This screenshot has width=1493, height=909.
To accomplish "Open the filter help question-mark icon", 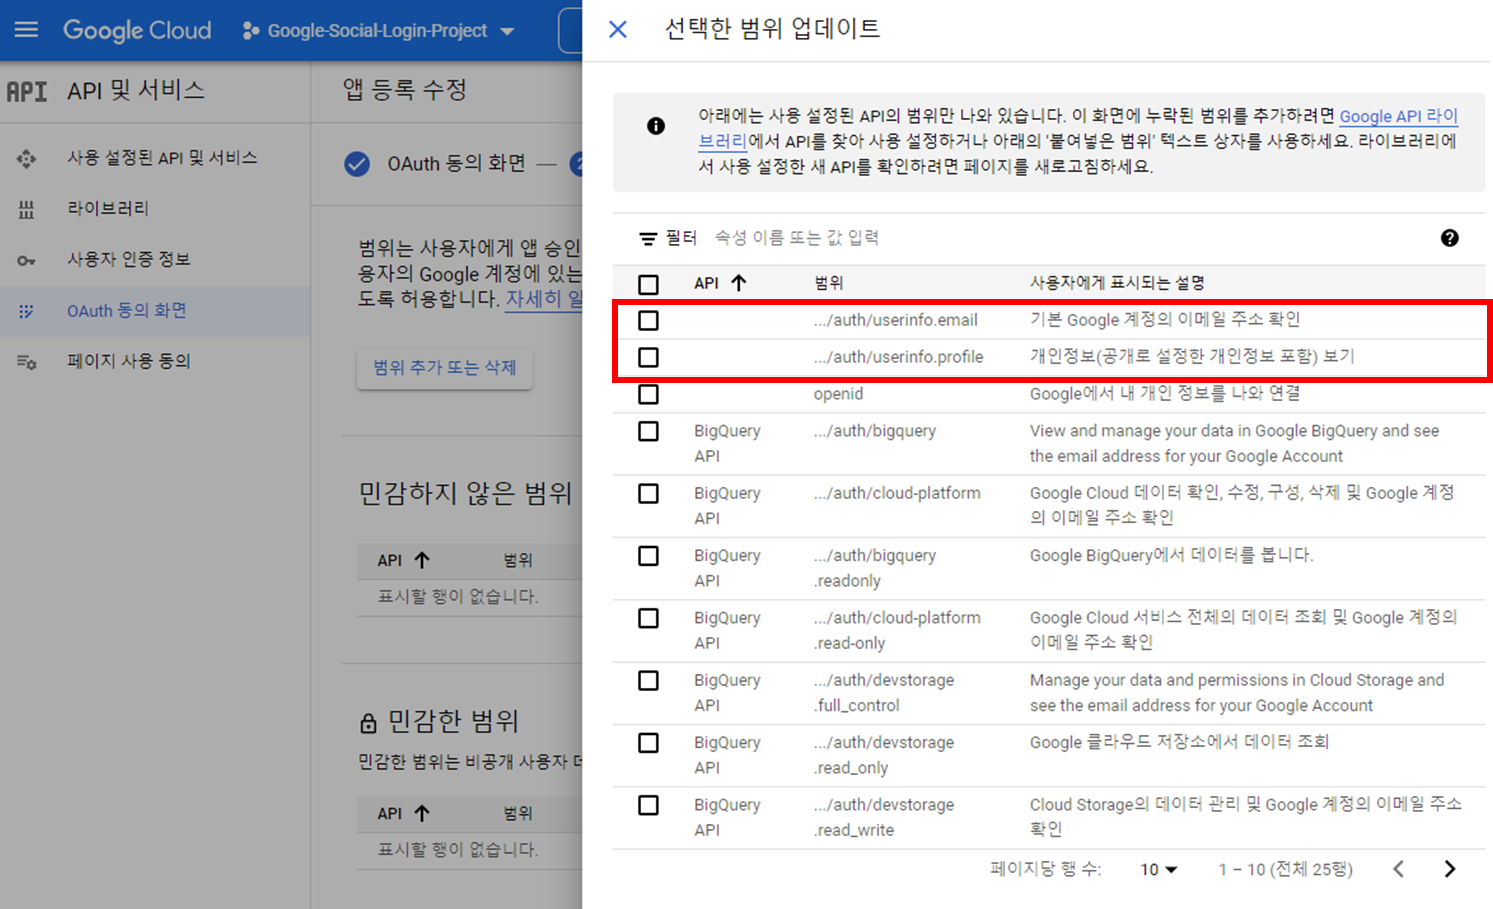I will [1450, 238].
